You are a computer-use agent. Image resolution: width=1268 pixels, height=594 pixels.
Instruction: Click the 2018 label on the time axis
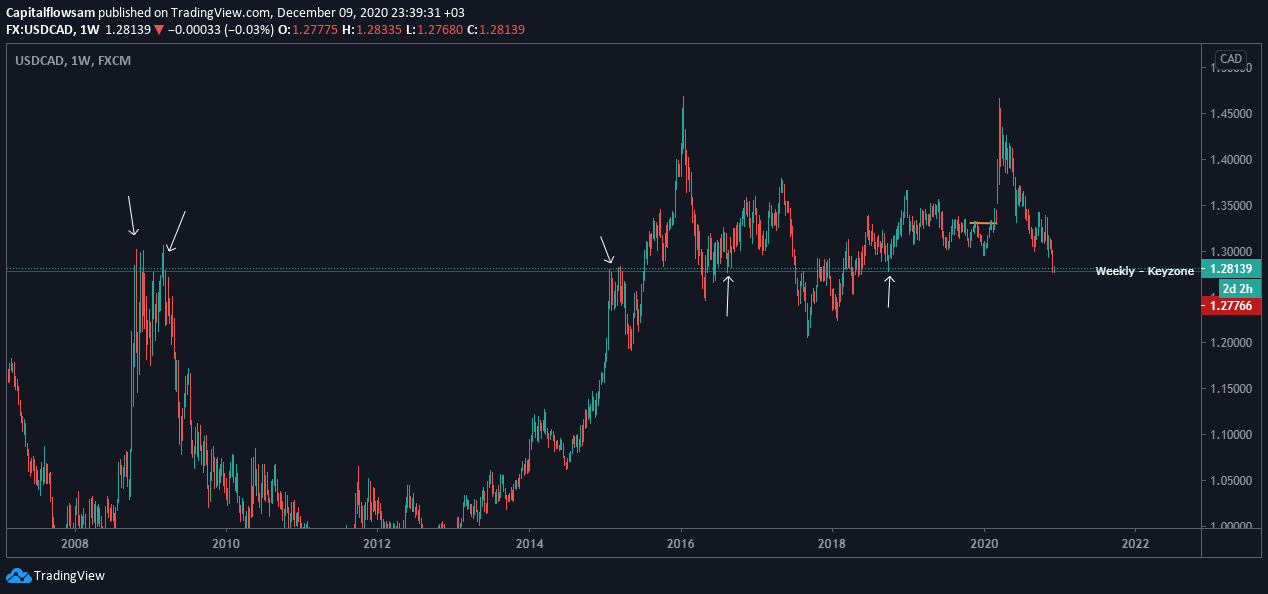(x=832, y=543)
